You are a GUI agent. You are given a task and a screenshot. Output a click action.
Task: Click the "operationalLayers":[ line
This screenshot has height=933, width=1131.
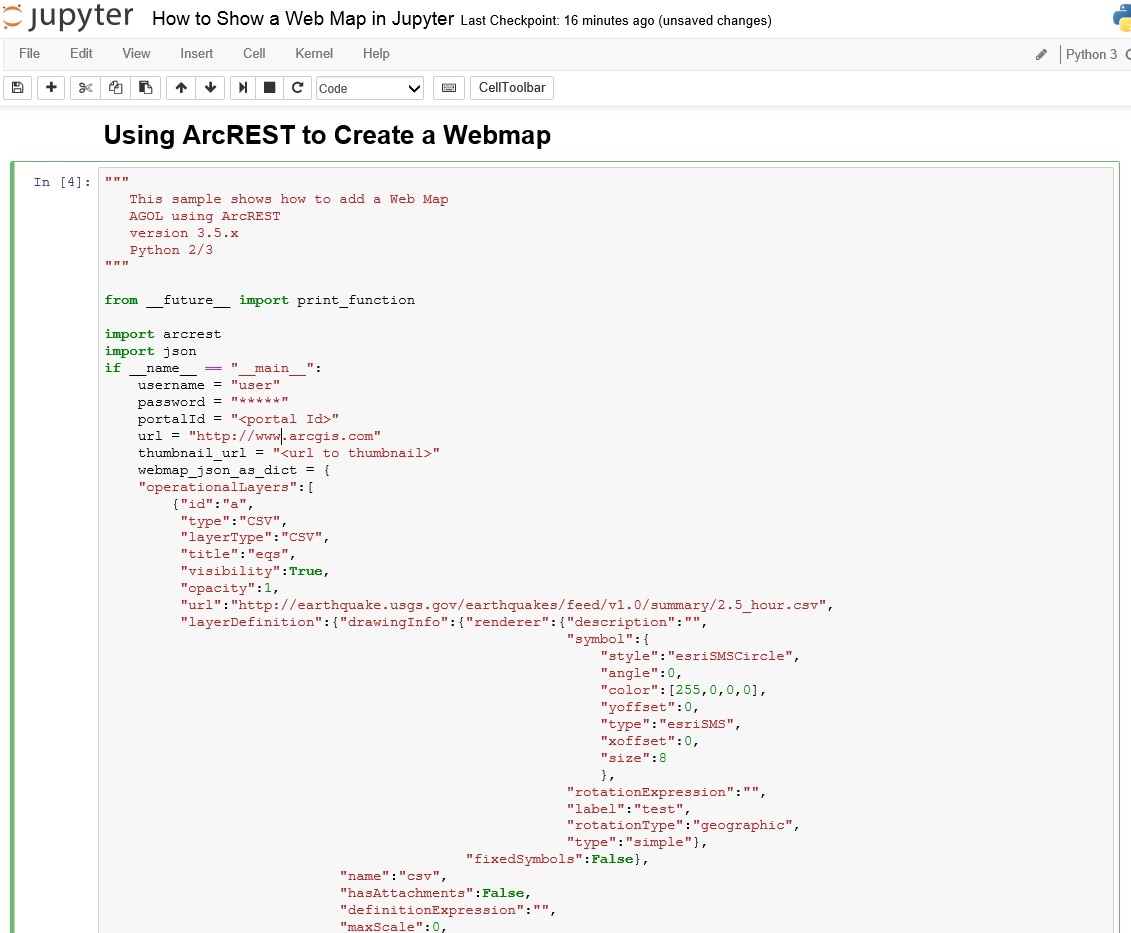(226, 487)
